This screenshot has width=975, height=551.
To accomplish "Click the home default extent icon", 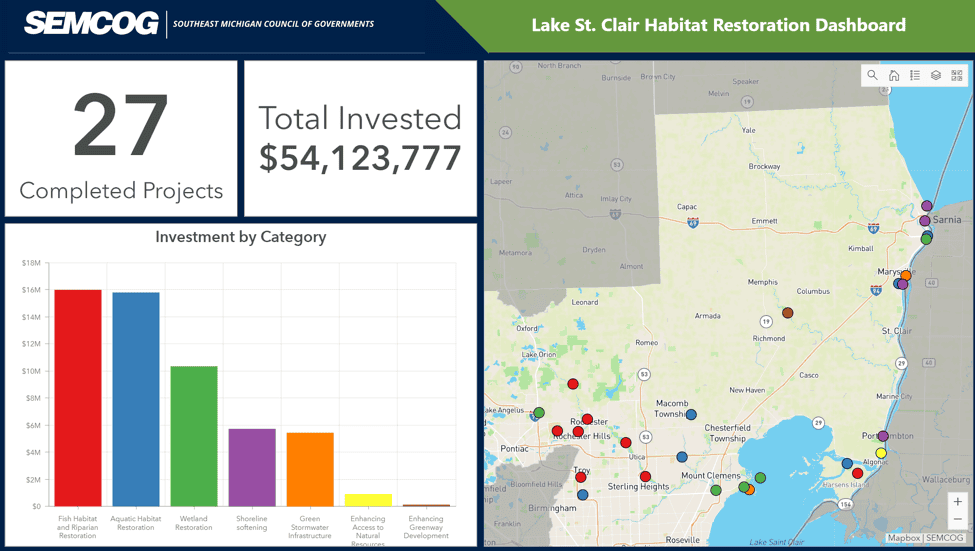I will pyautogui.click(x=894, y=75).
